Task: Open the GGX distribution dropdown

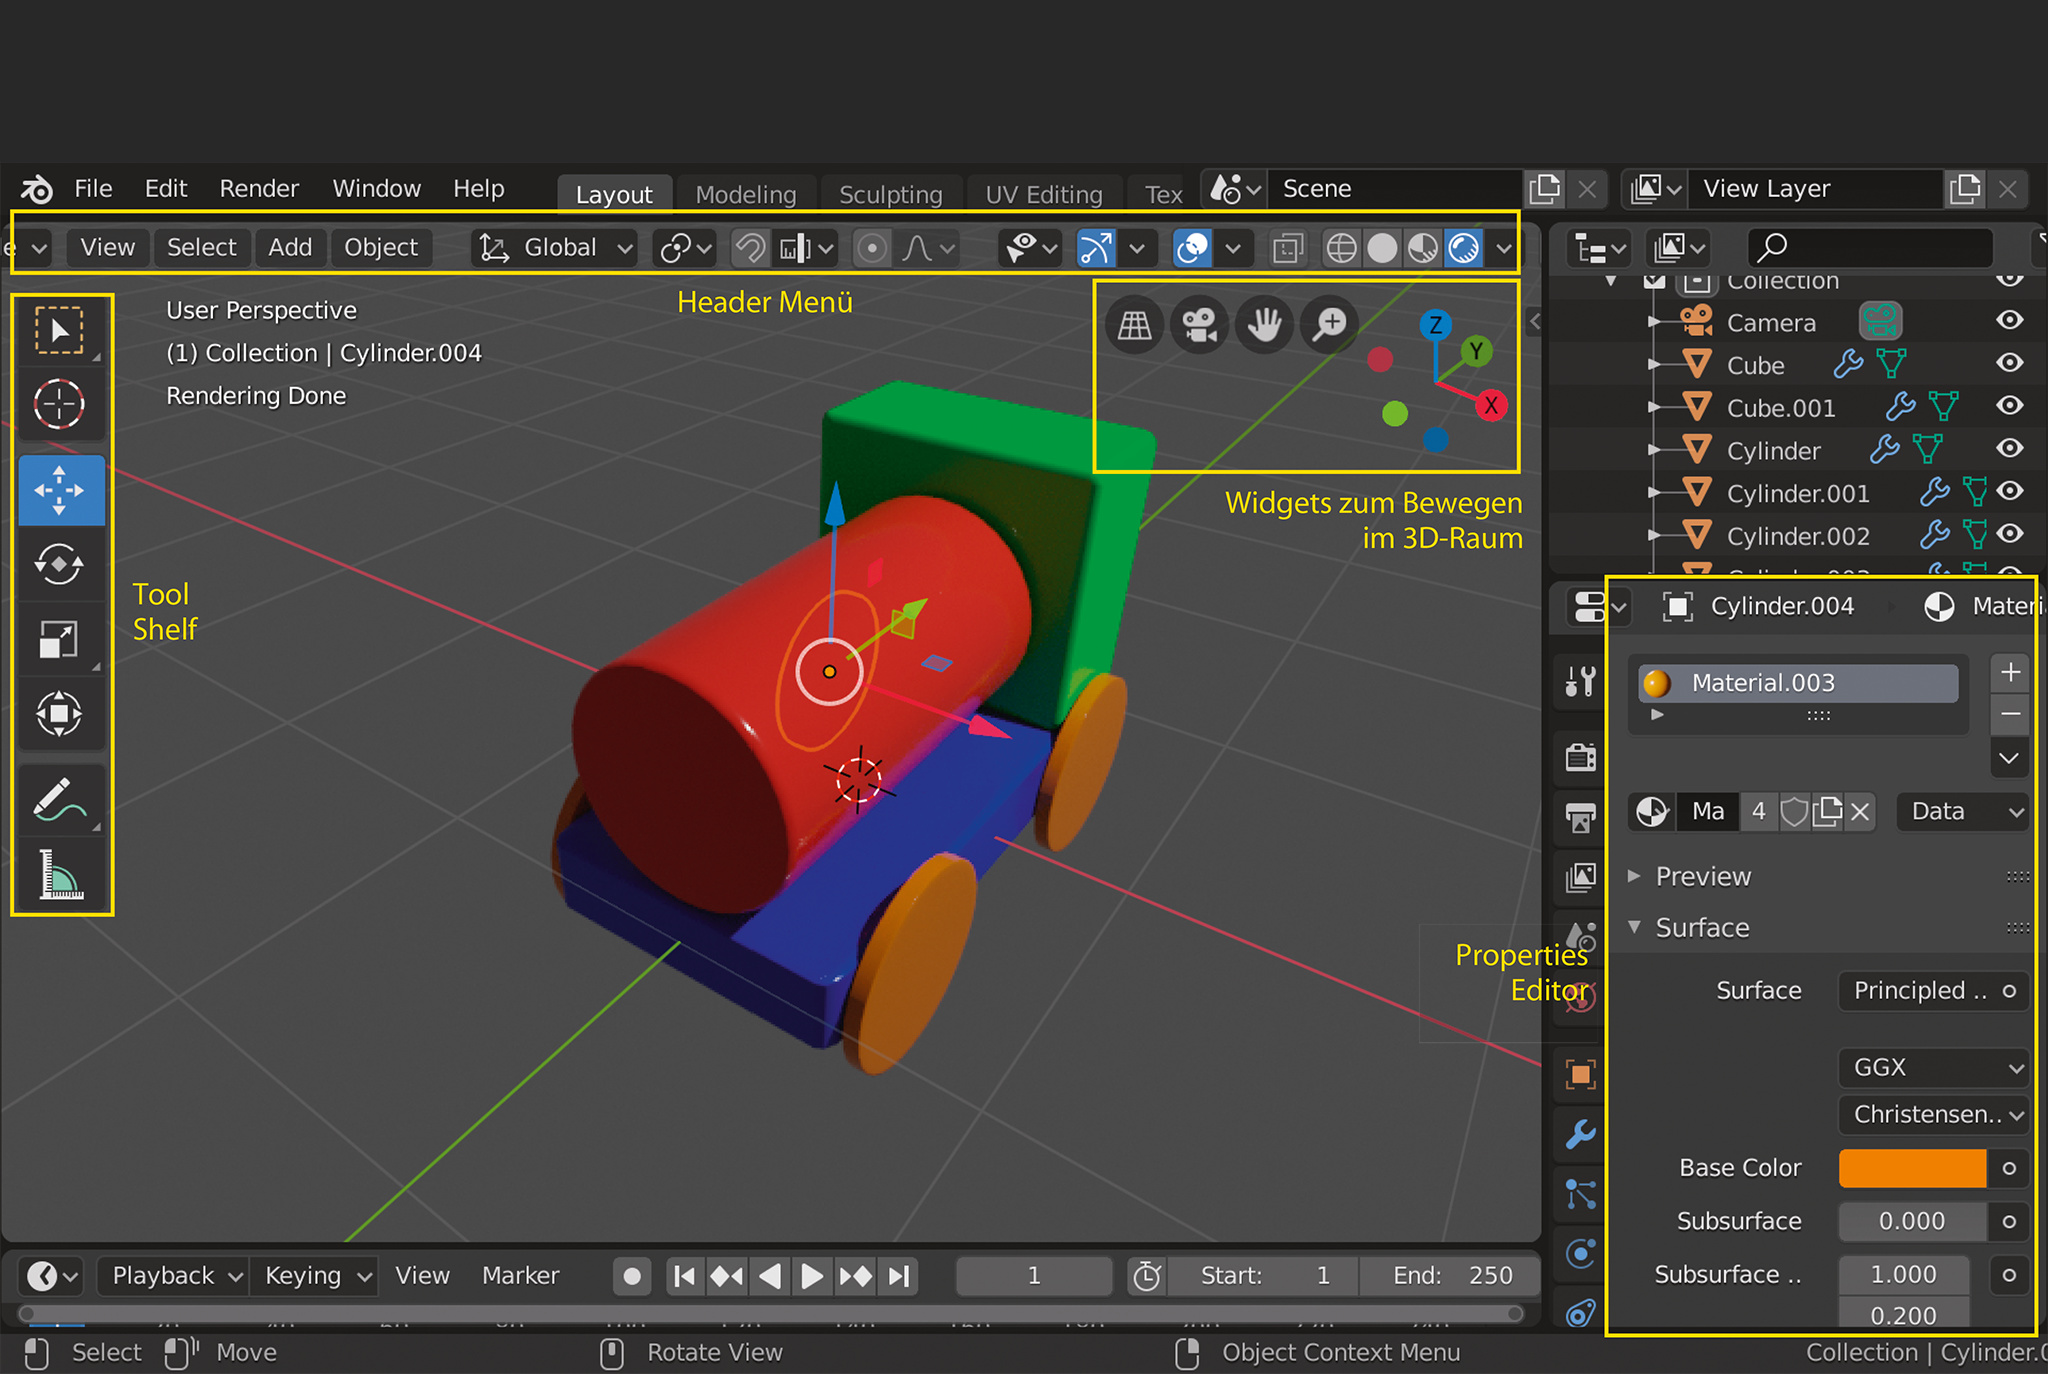Action: coord(1933,1067)
